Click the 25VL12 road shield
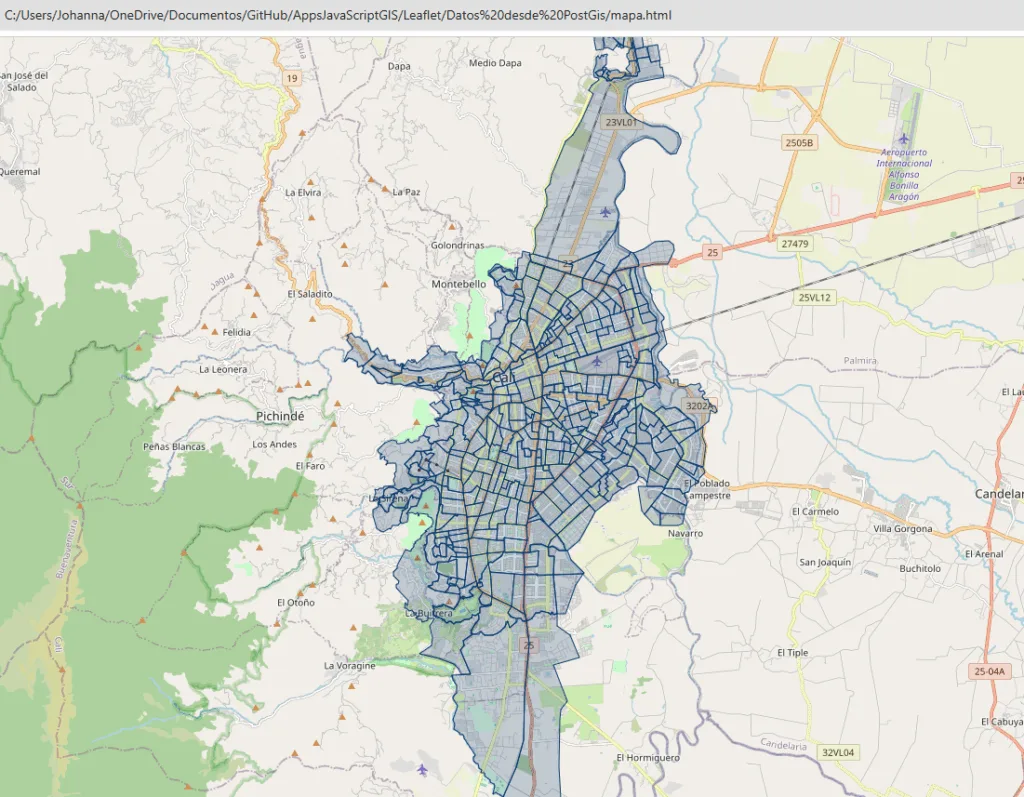The image size is (1024, 797). 814,297
